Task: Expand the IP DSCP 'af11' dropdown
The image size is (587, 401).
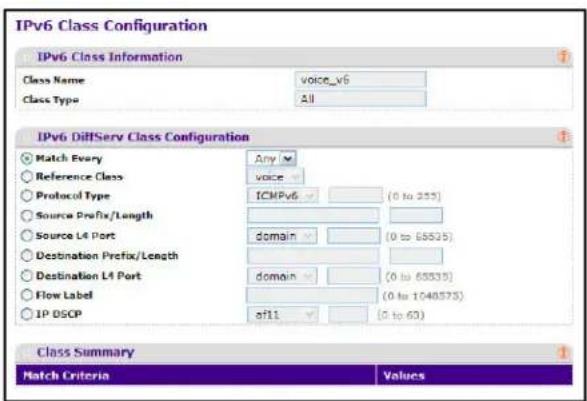Action: [x=283, y=315]
